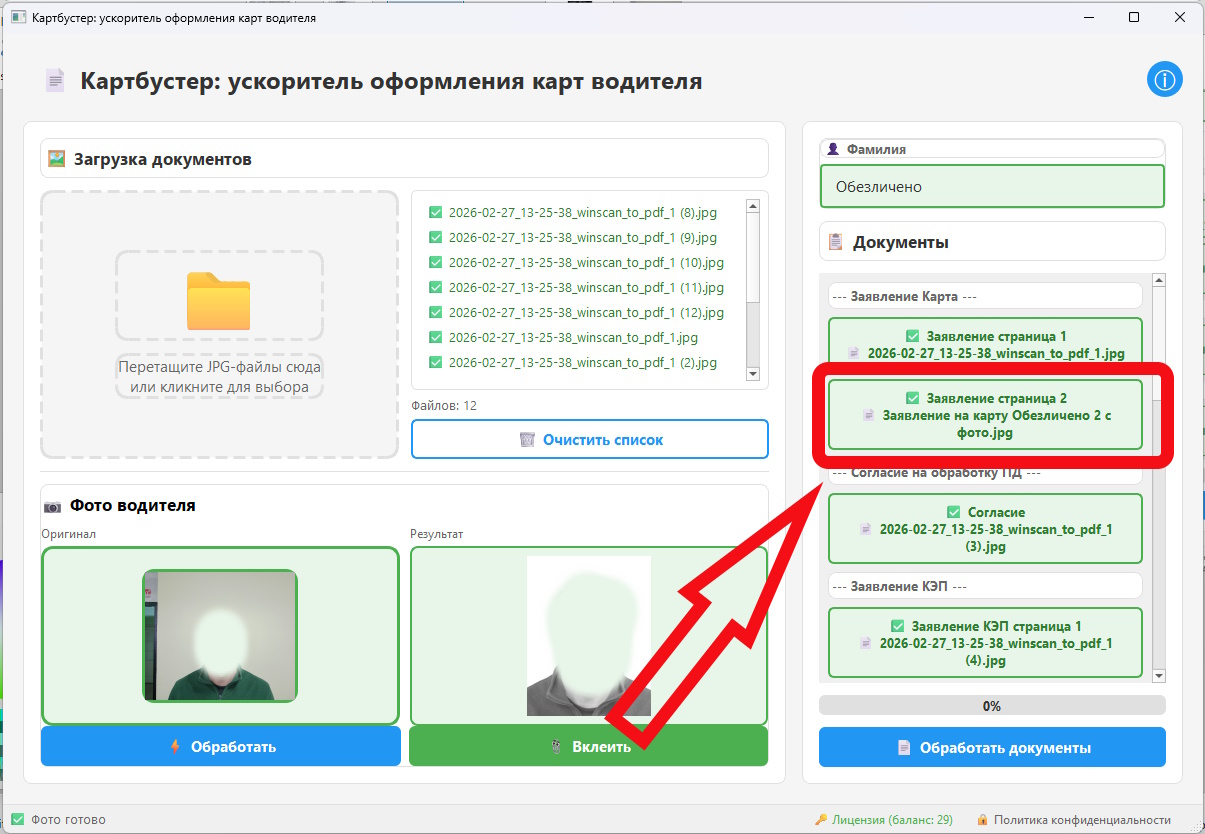Select the Заявление страница 1 document entry
The height and width of the screenshot is (834, 1205).
coord(985,345)
